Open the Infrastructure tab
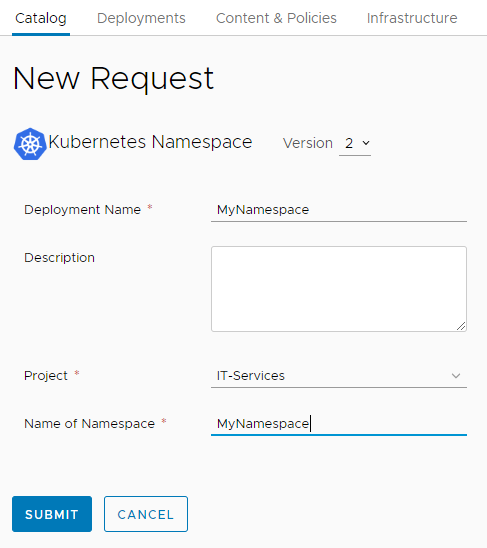 [412, 18]
